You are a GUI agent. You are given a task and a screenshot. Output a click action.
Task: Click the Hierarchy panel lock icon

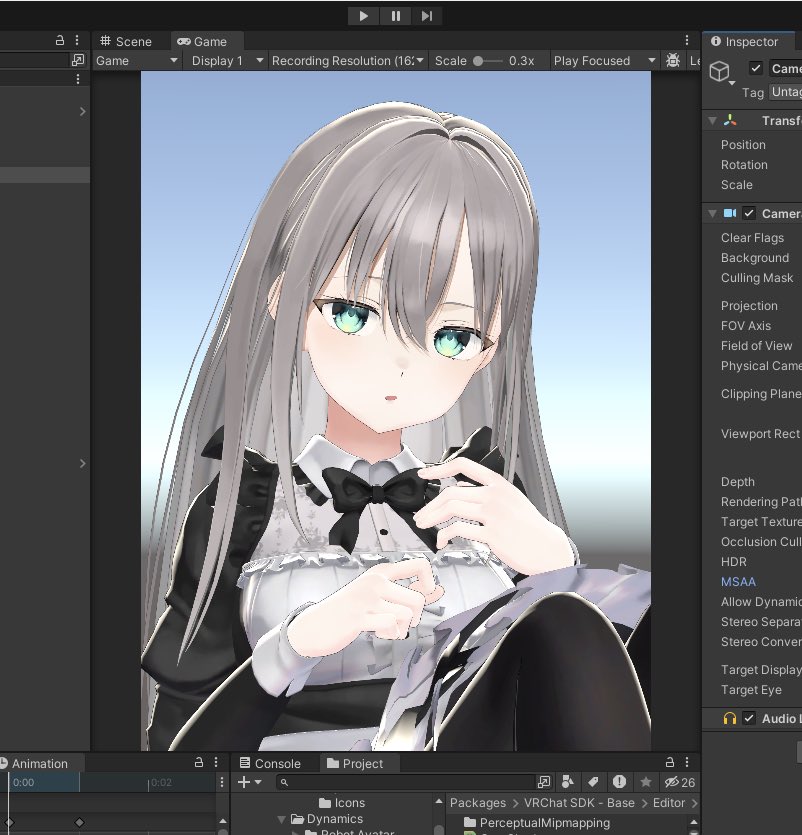(60, 40)
